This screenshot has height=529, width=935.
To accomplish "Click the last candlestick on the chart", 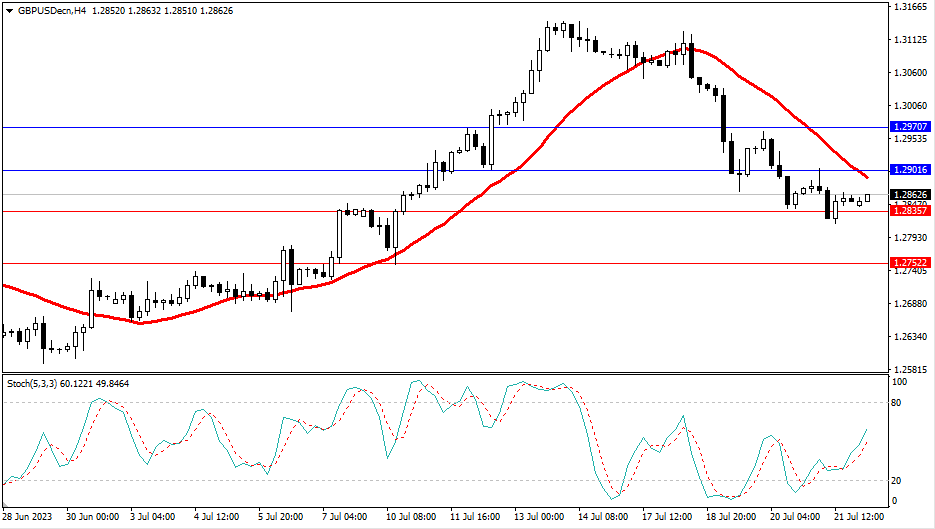I will [x=867, y=198].
